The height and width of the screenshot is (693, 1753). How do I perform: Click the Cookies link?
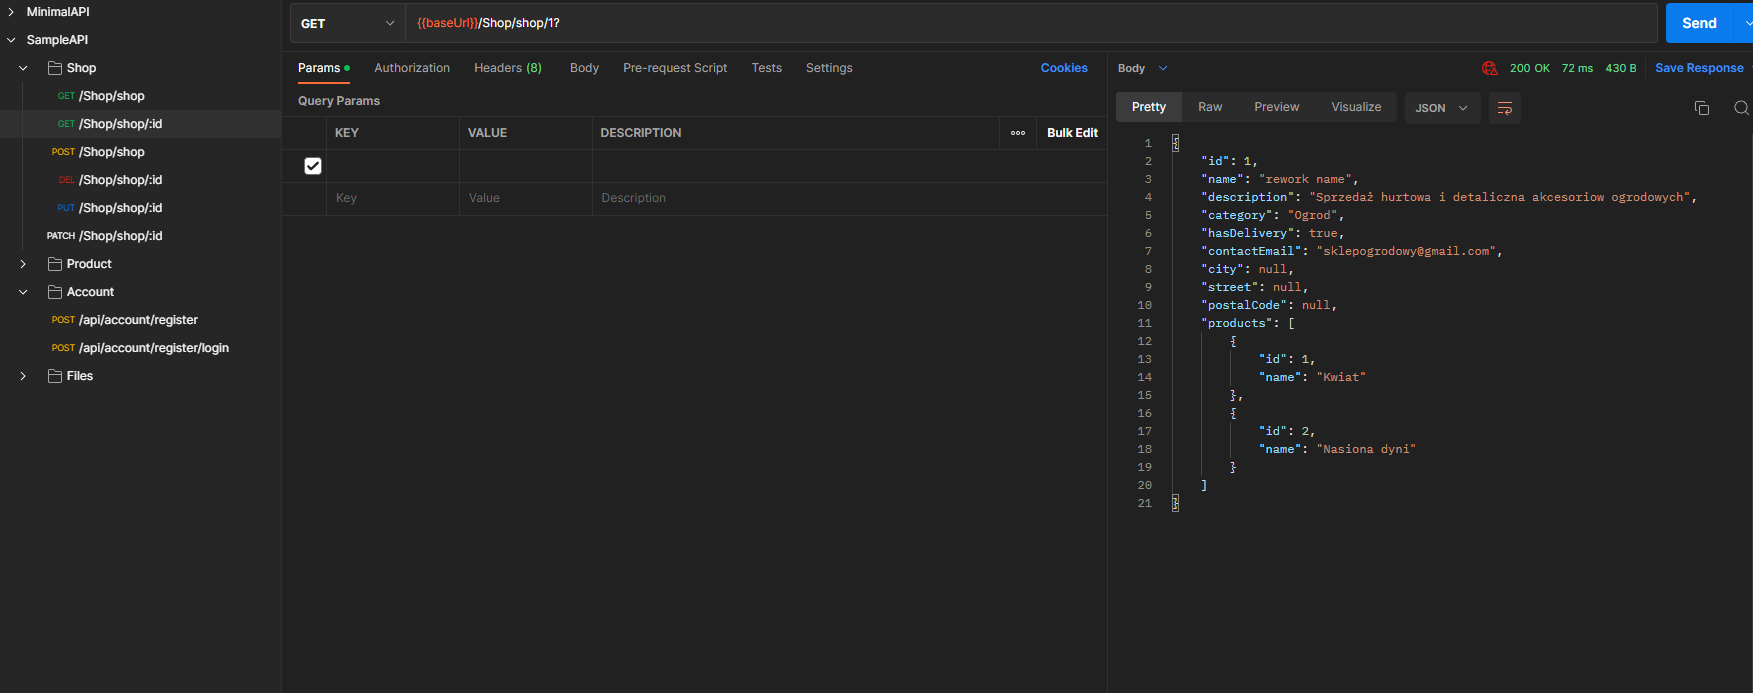pos(1064,68)
